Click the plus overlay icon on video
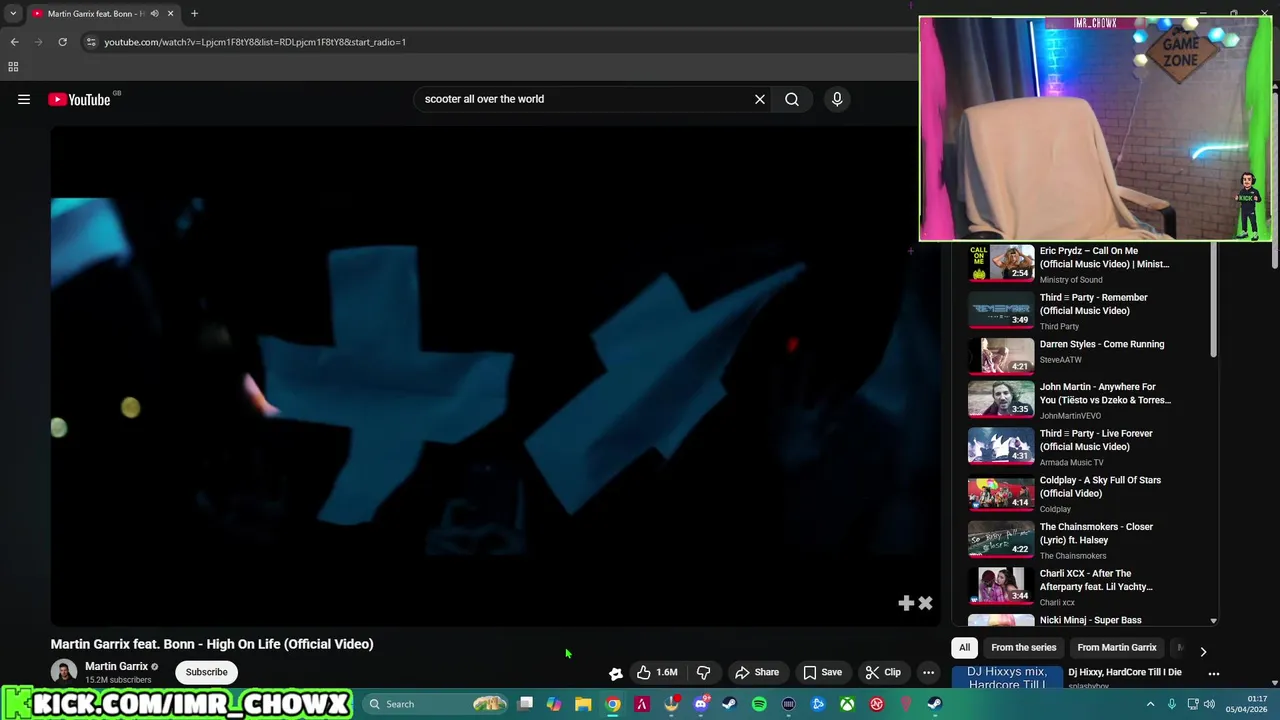The height and width of the screenshot is (720, 1280). click(x=906, y=603)
